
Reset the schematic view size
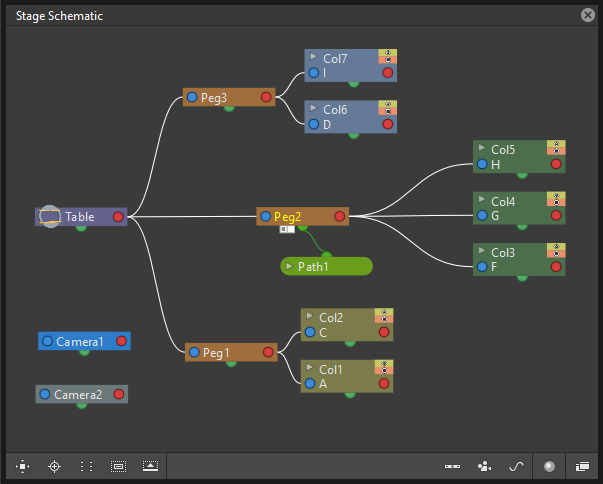point(118,466)
